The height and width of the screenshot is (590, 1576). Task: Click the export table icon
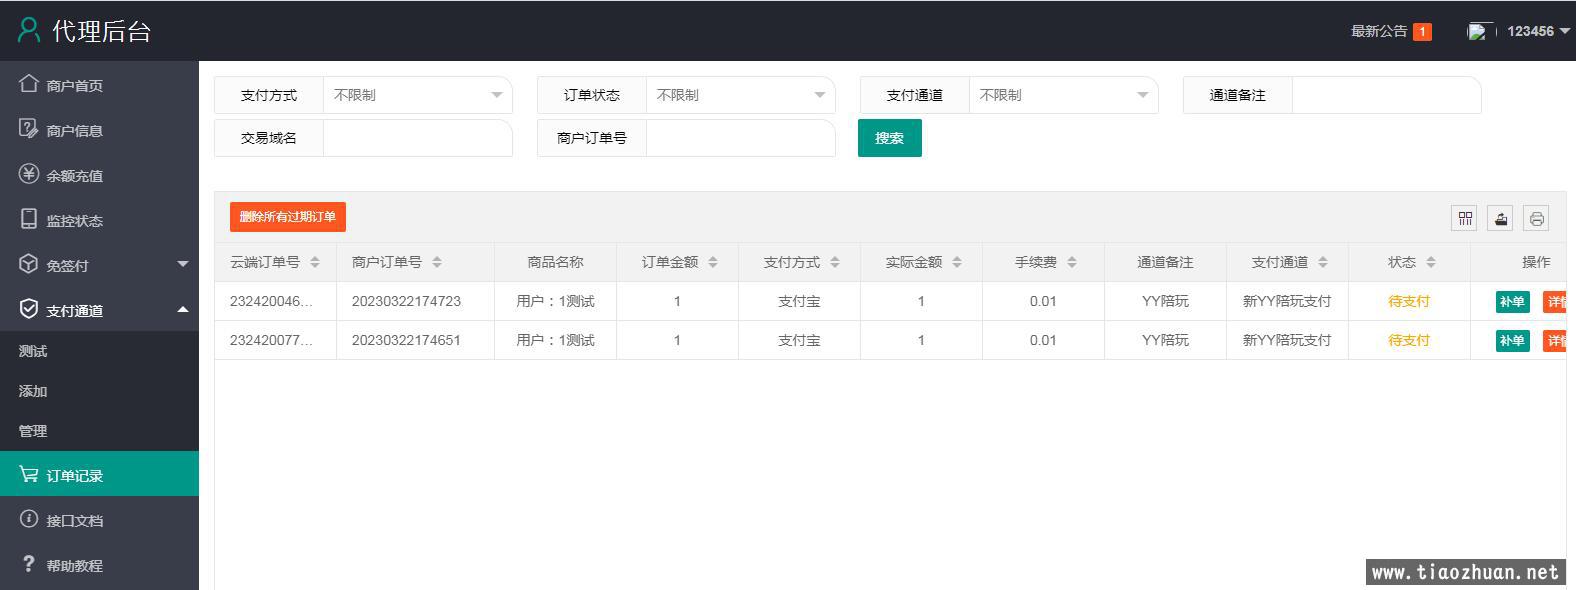[1500, 218]
